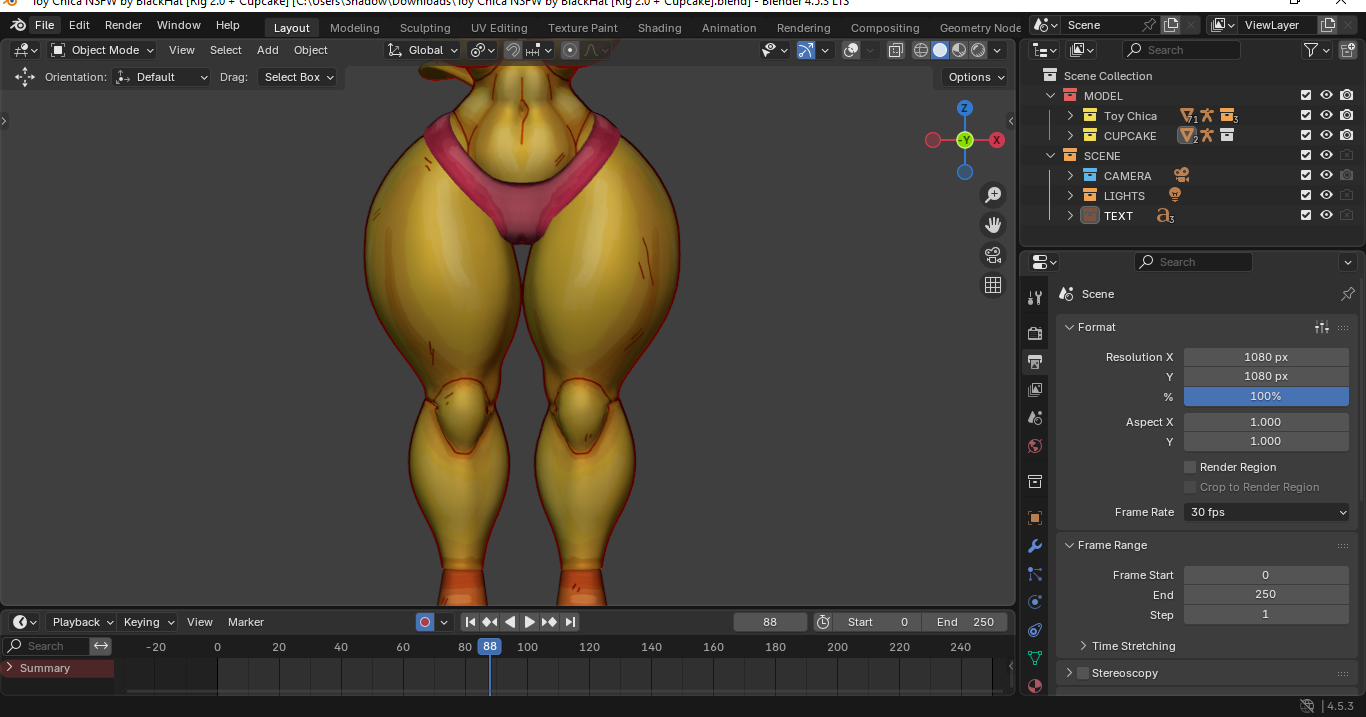Open the Output properties tab

coord(1035,361)
